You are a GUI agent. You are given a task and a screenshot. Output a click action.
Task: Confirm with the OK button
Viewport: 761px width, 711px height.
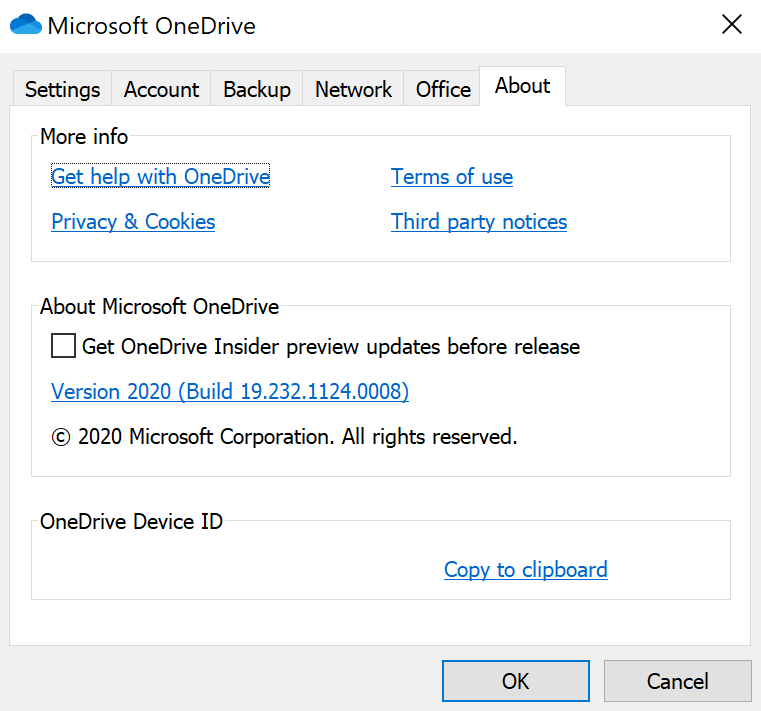515,681
